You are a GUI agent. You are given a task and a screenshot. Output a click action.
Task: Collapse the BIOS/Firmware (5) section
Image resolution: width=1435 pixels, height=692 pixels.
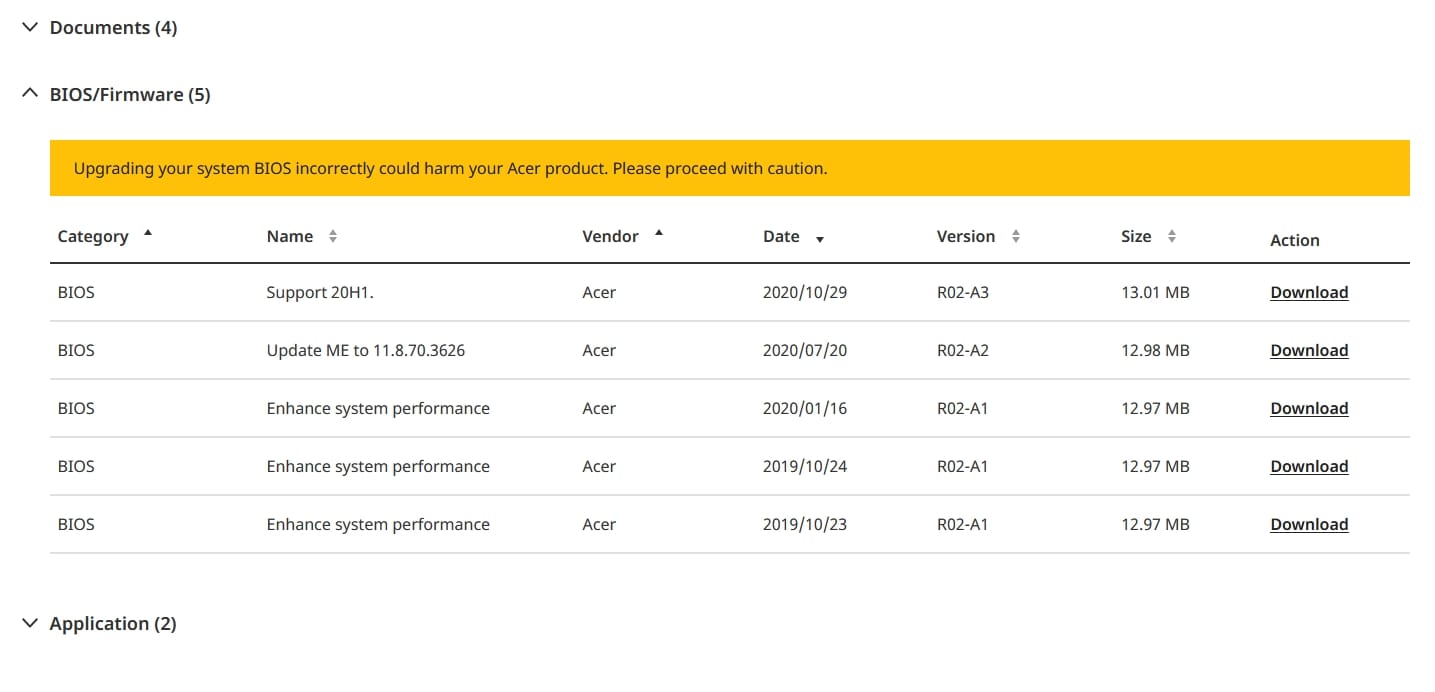[x=29, y=95]
